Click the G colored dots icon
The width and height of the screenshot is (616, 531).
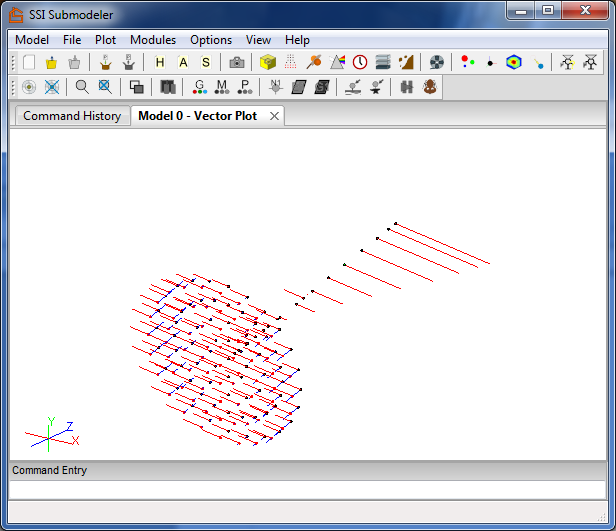pyautogui.click(x=199, y=87)
